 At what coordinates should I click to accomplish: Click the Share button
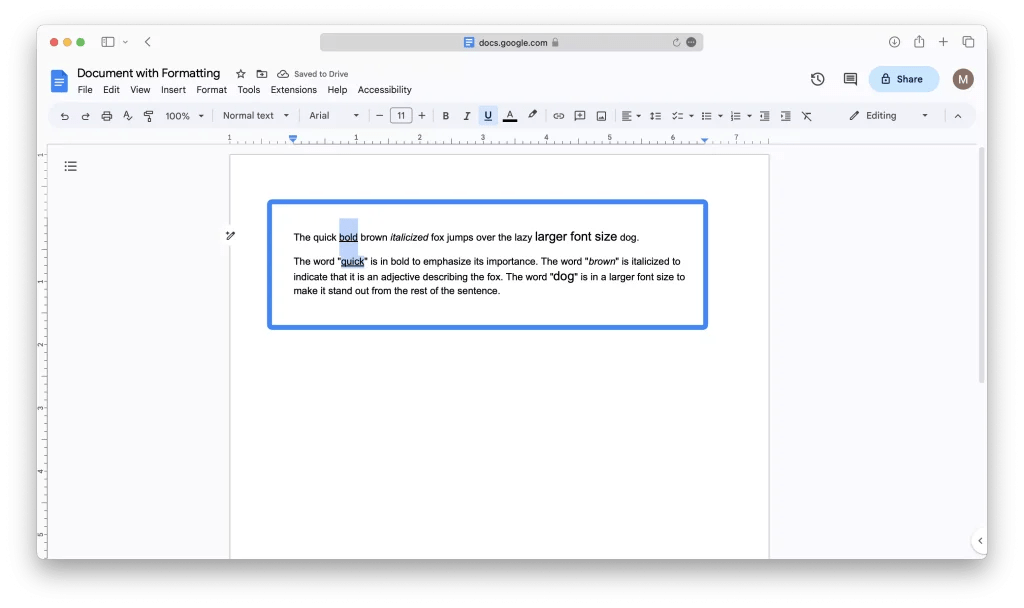(x=904, y=78)
